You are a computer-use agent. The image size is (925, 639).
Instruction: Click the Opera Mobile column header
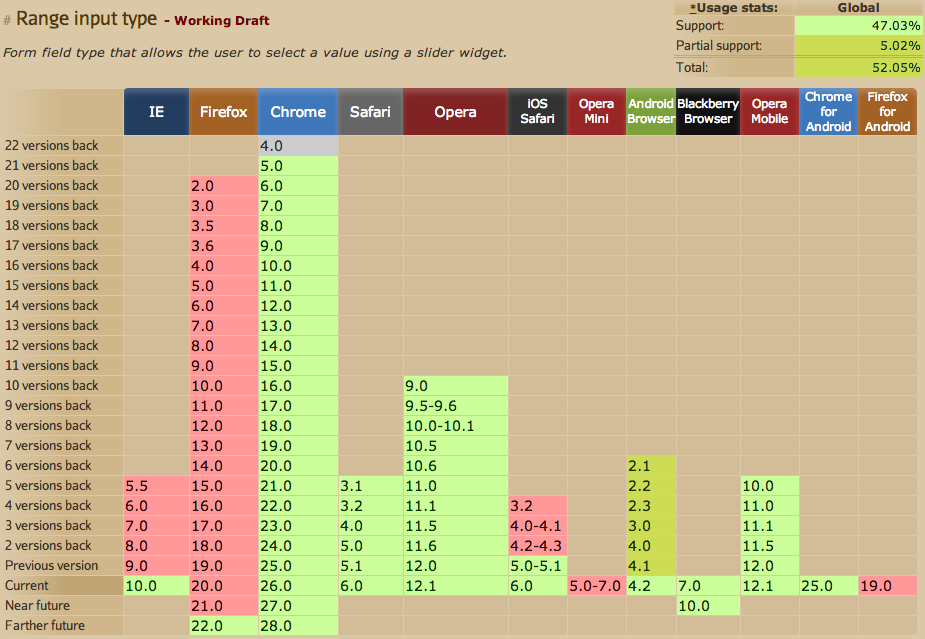pyautogui.click(x=769, y=112)
